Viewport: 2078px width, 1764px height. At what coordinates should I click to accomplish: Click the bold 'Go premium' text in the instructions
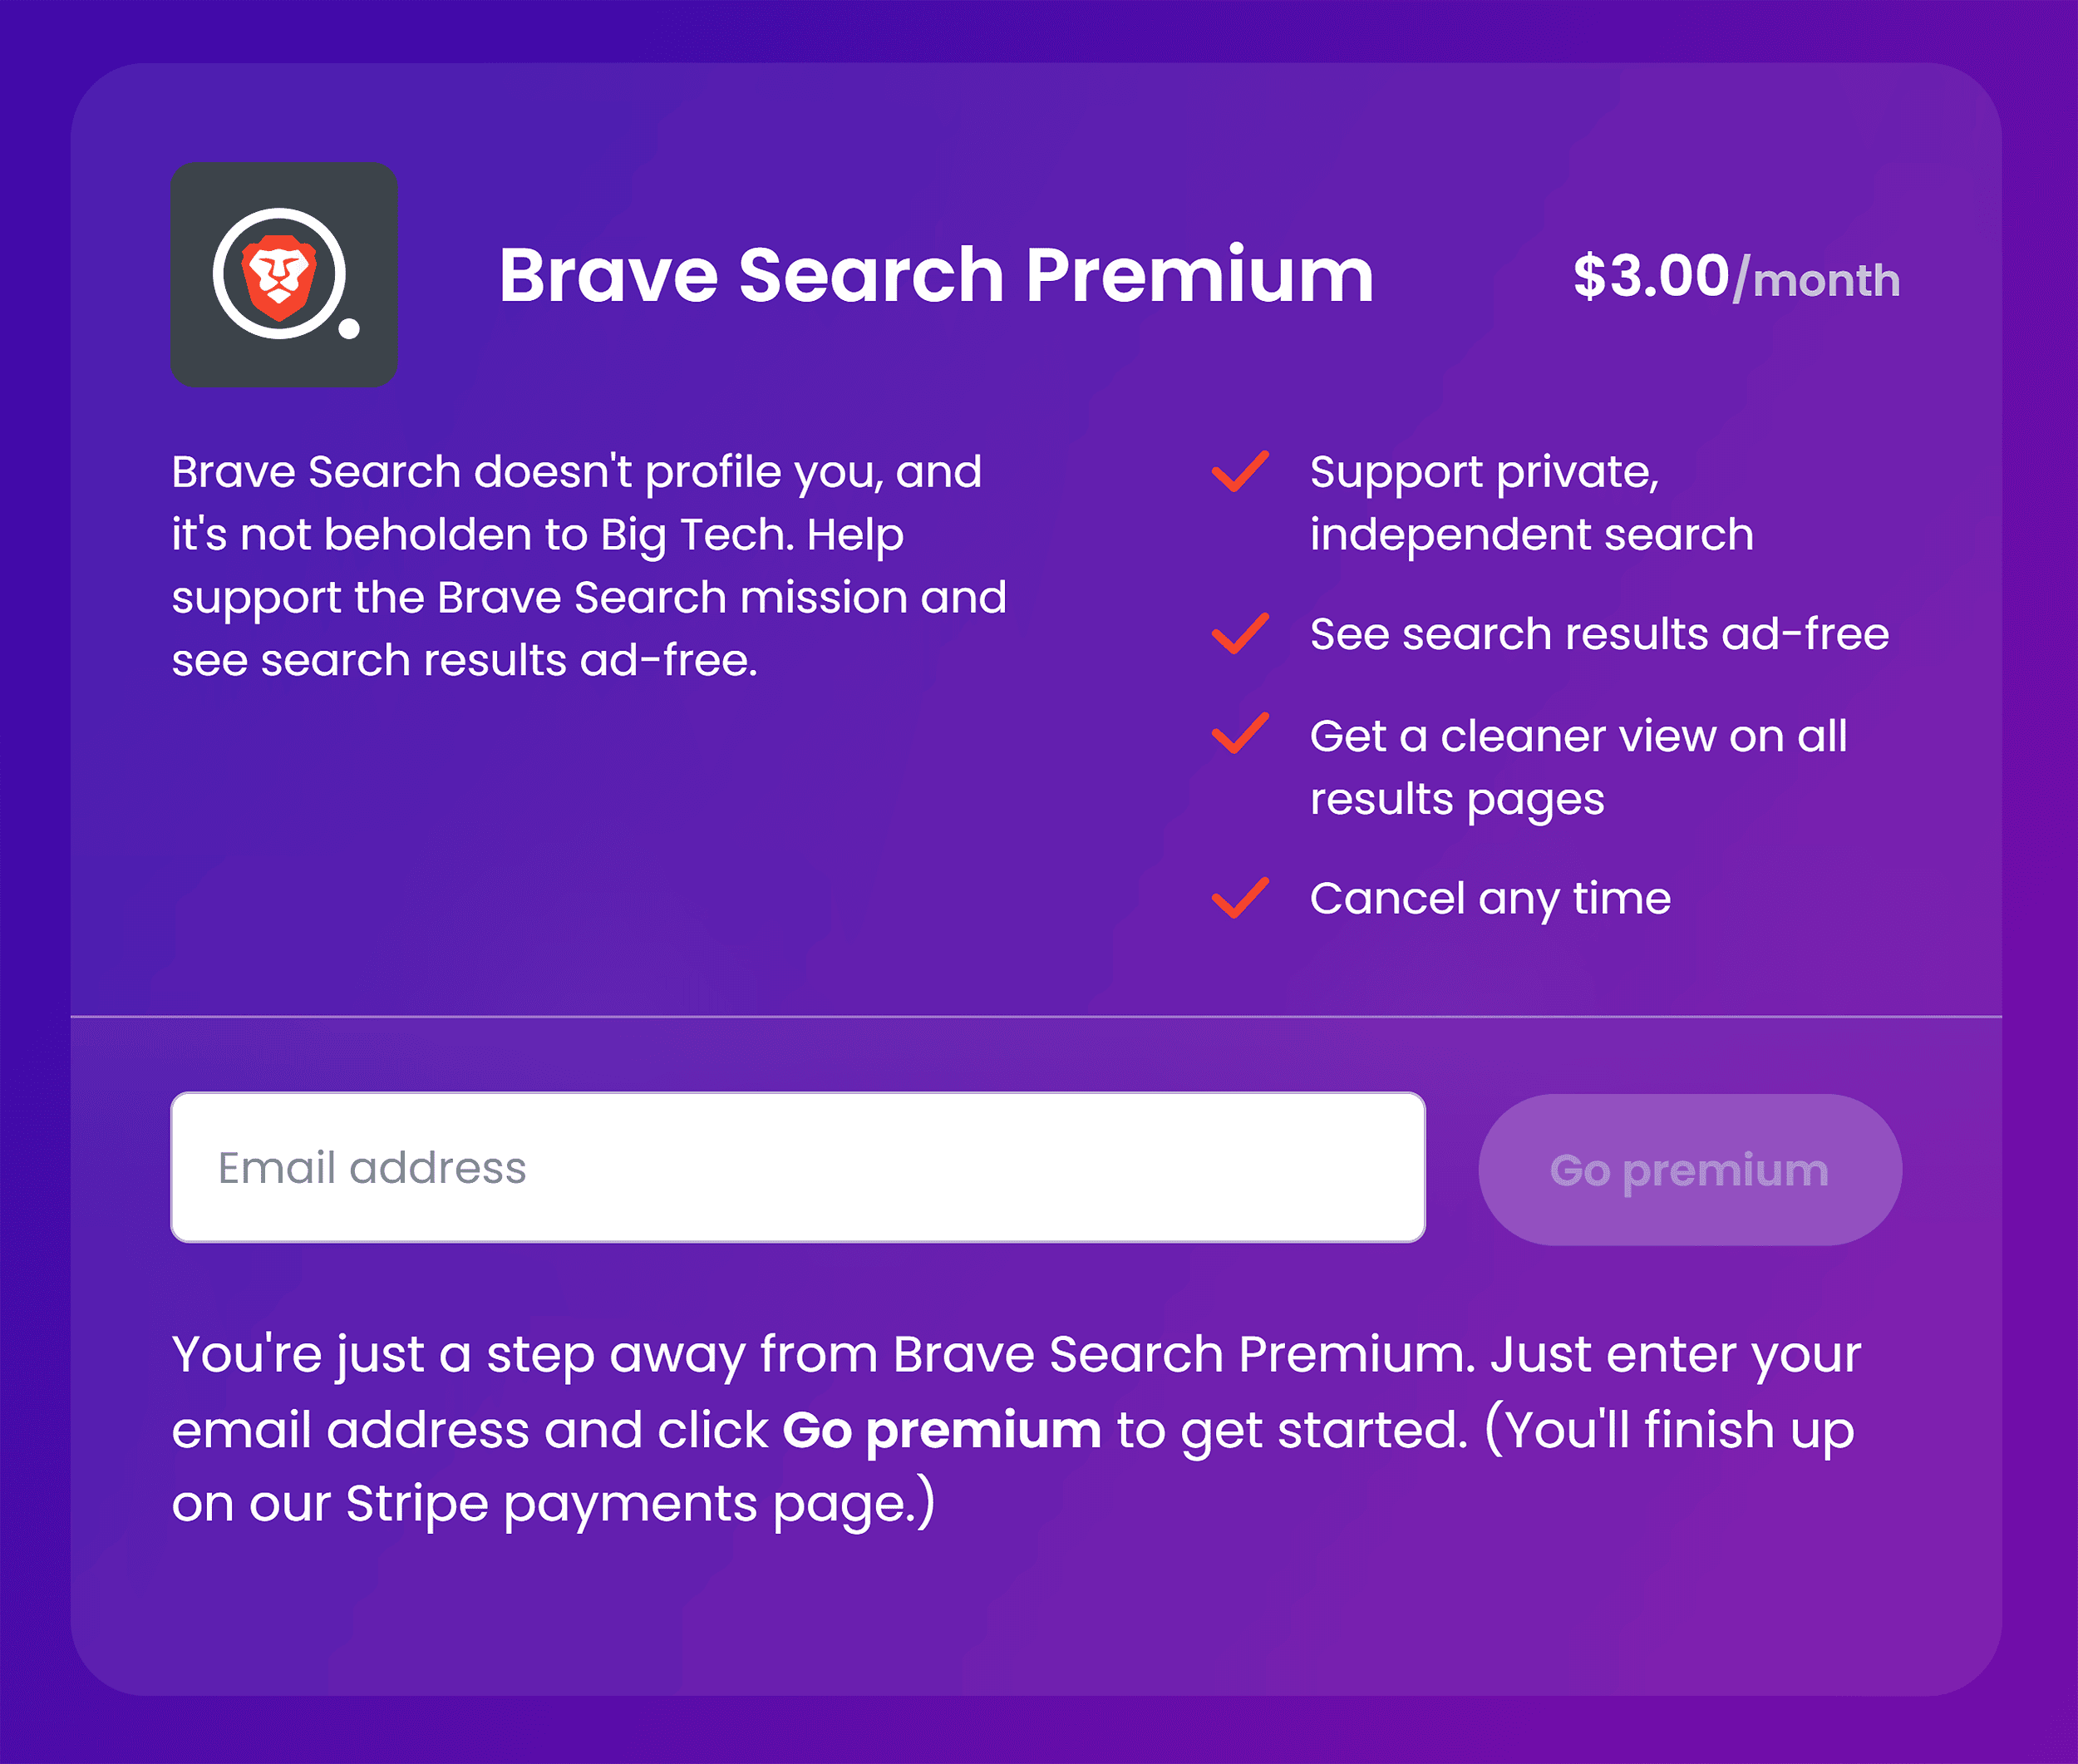click(x=941, y=1429)
